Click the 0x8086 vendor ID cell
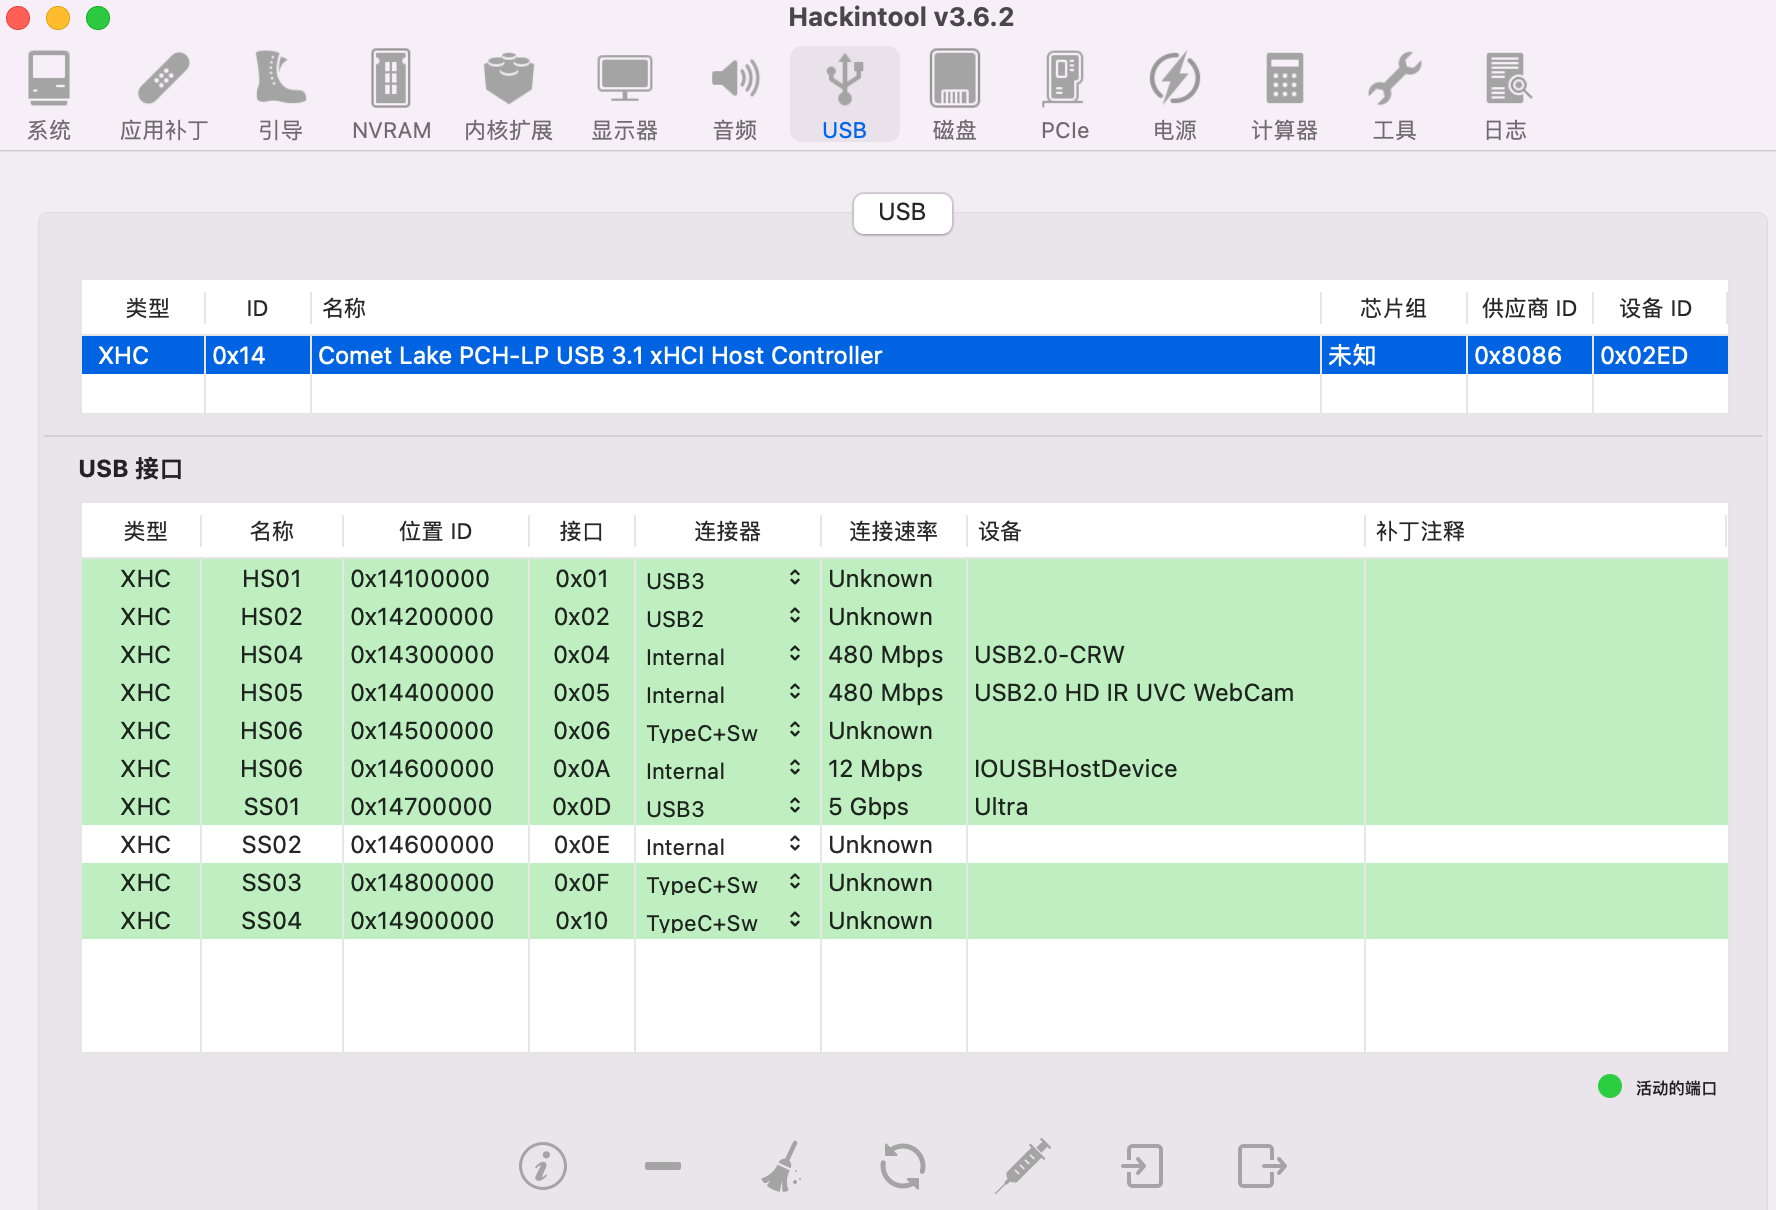This screenshot has width=1776, height=1210. click(1529, 356)
